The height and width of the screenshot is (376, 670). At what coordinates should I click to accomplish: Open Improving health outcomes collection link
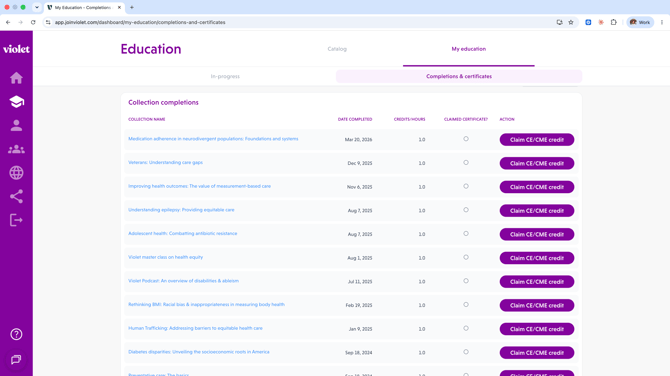(x=200, y=186)
